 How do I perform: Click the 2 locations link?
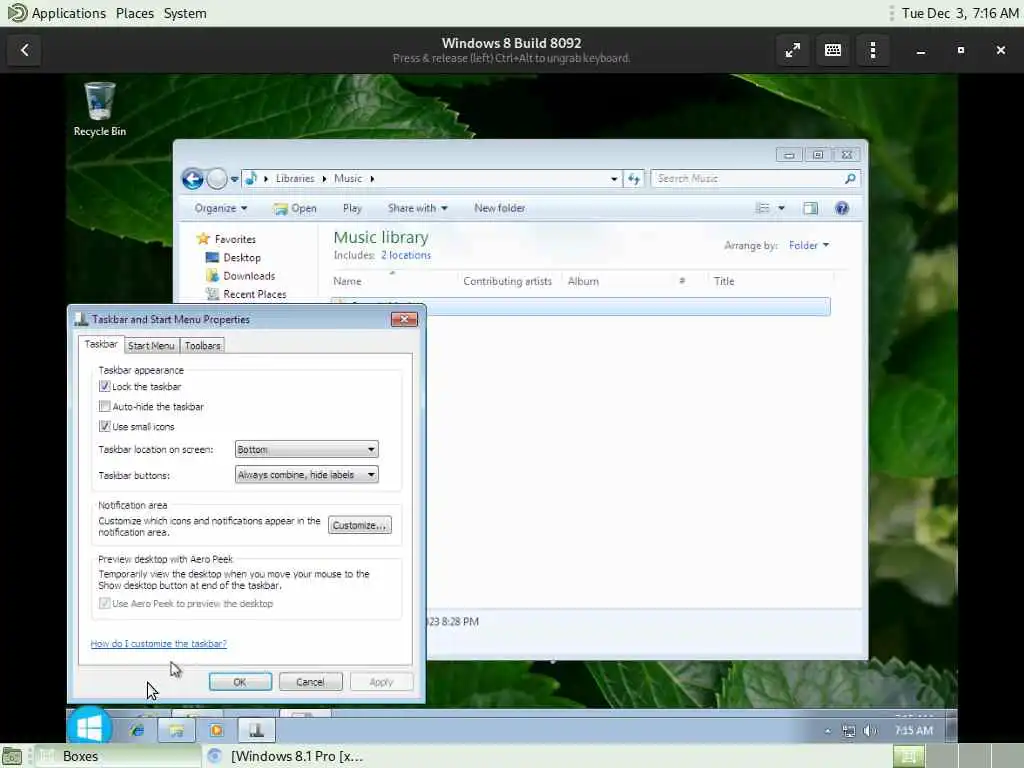point(406,255)
